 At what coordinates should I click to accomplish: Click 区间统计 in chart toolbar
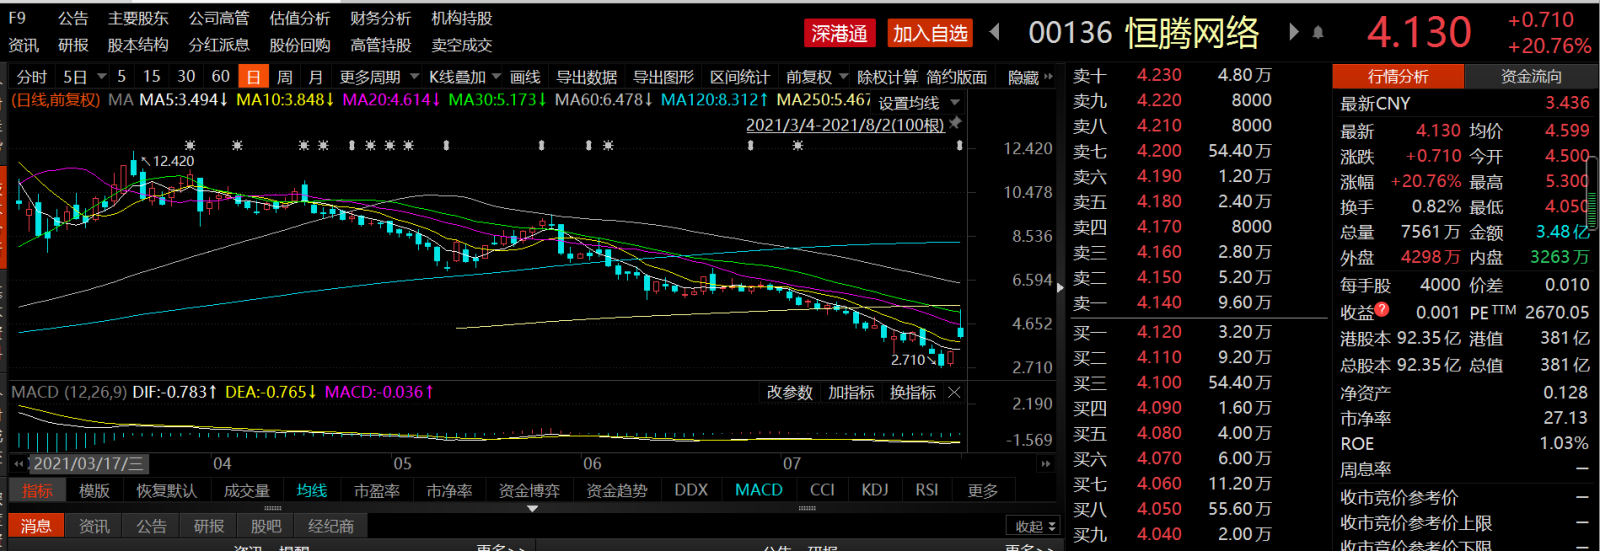740,77
